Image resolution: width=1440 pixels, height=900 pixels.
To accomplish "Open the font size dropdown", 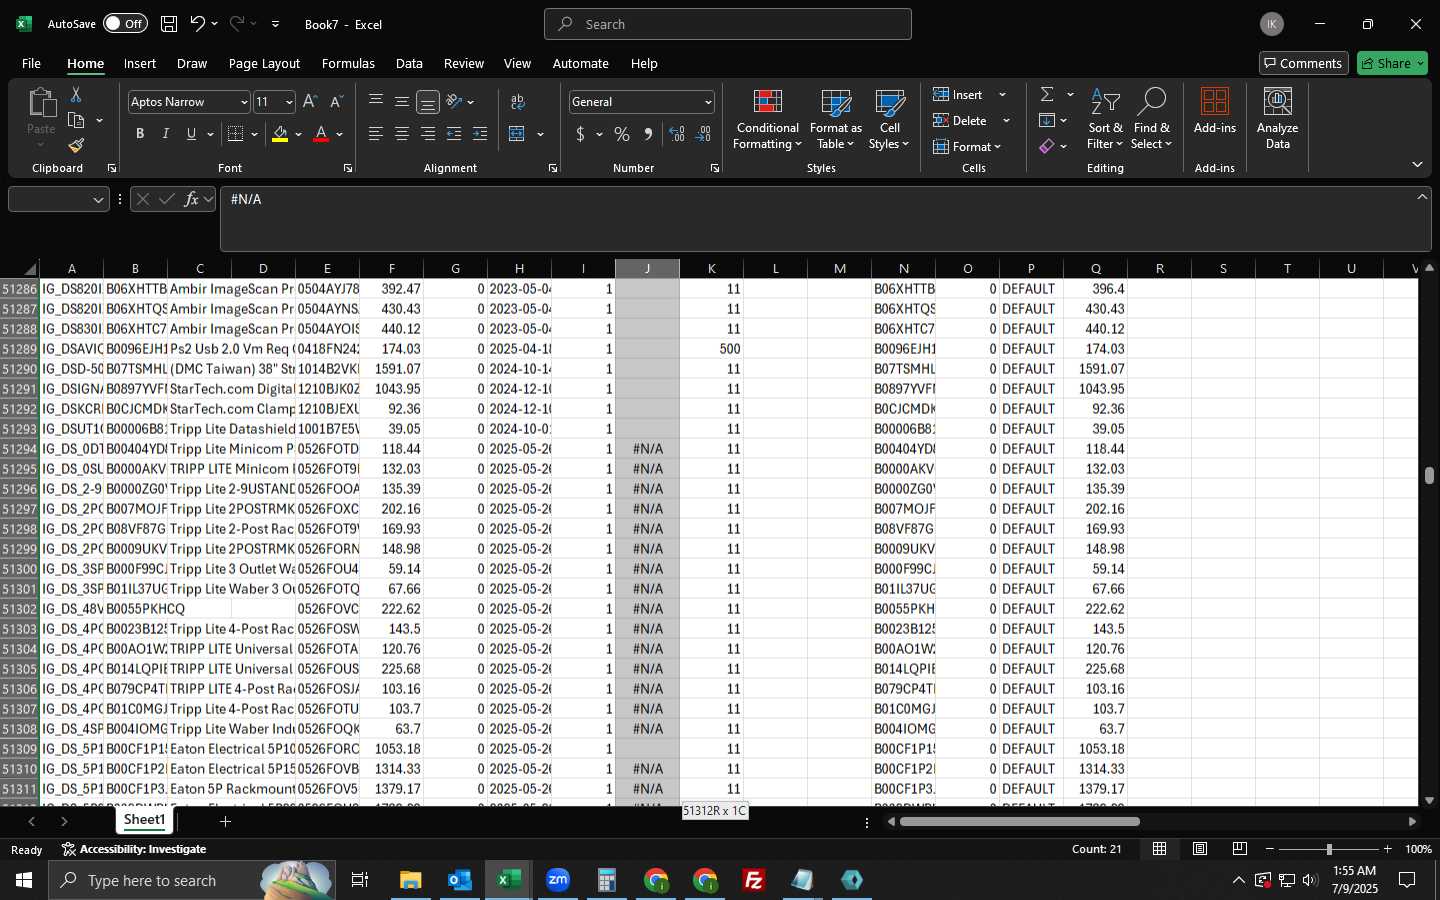I will tap(289, 102).
